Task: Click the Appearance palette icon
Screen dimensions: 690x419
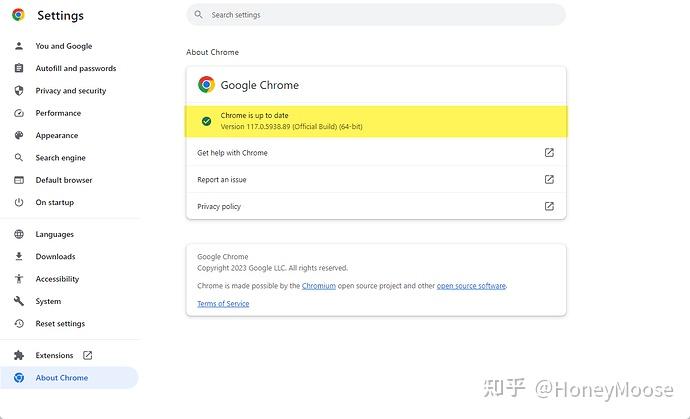Action: pyautogui.click(x=18, y=136)
